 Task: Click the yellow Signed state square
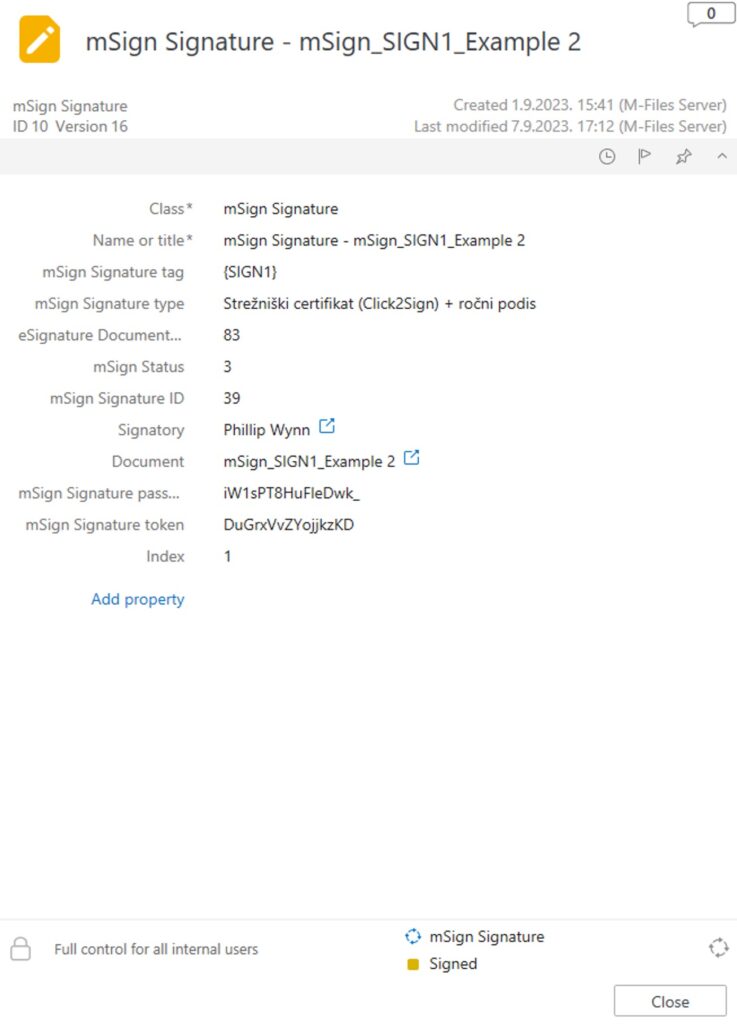tap(413, 964)
